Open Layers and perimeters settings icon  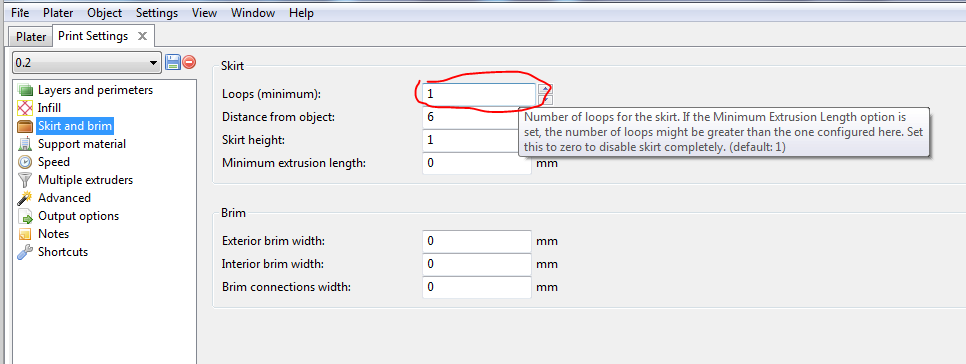[x=25, y=91]
